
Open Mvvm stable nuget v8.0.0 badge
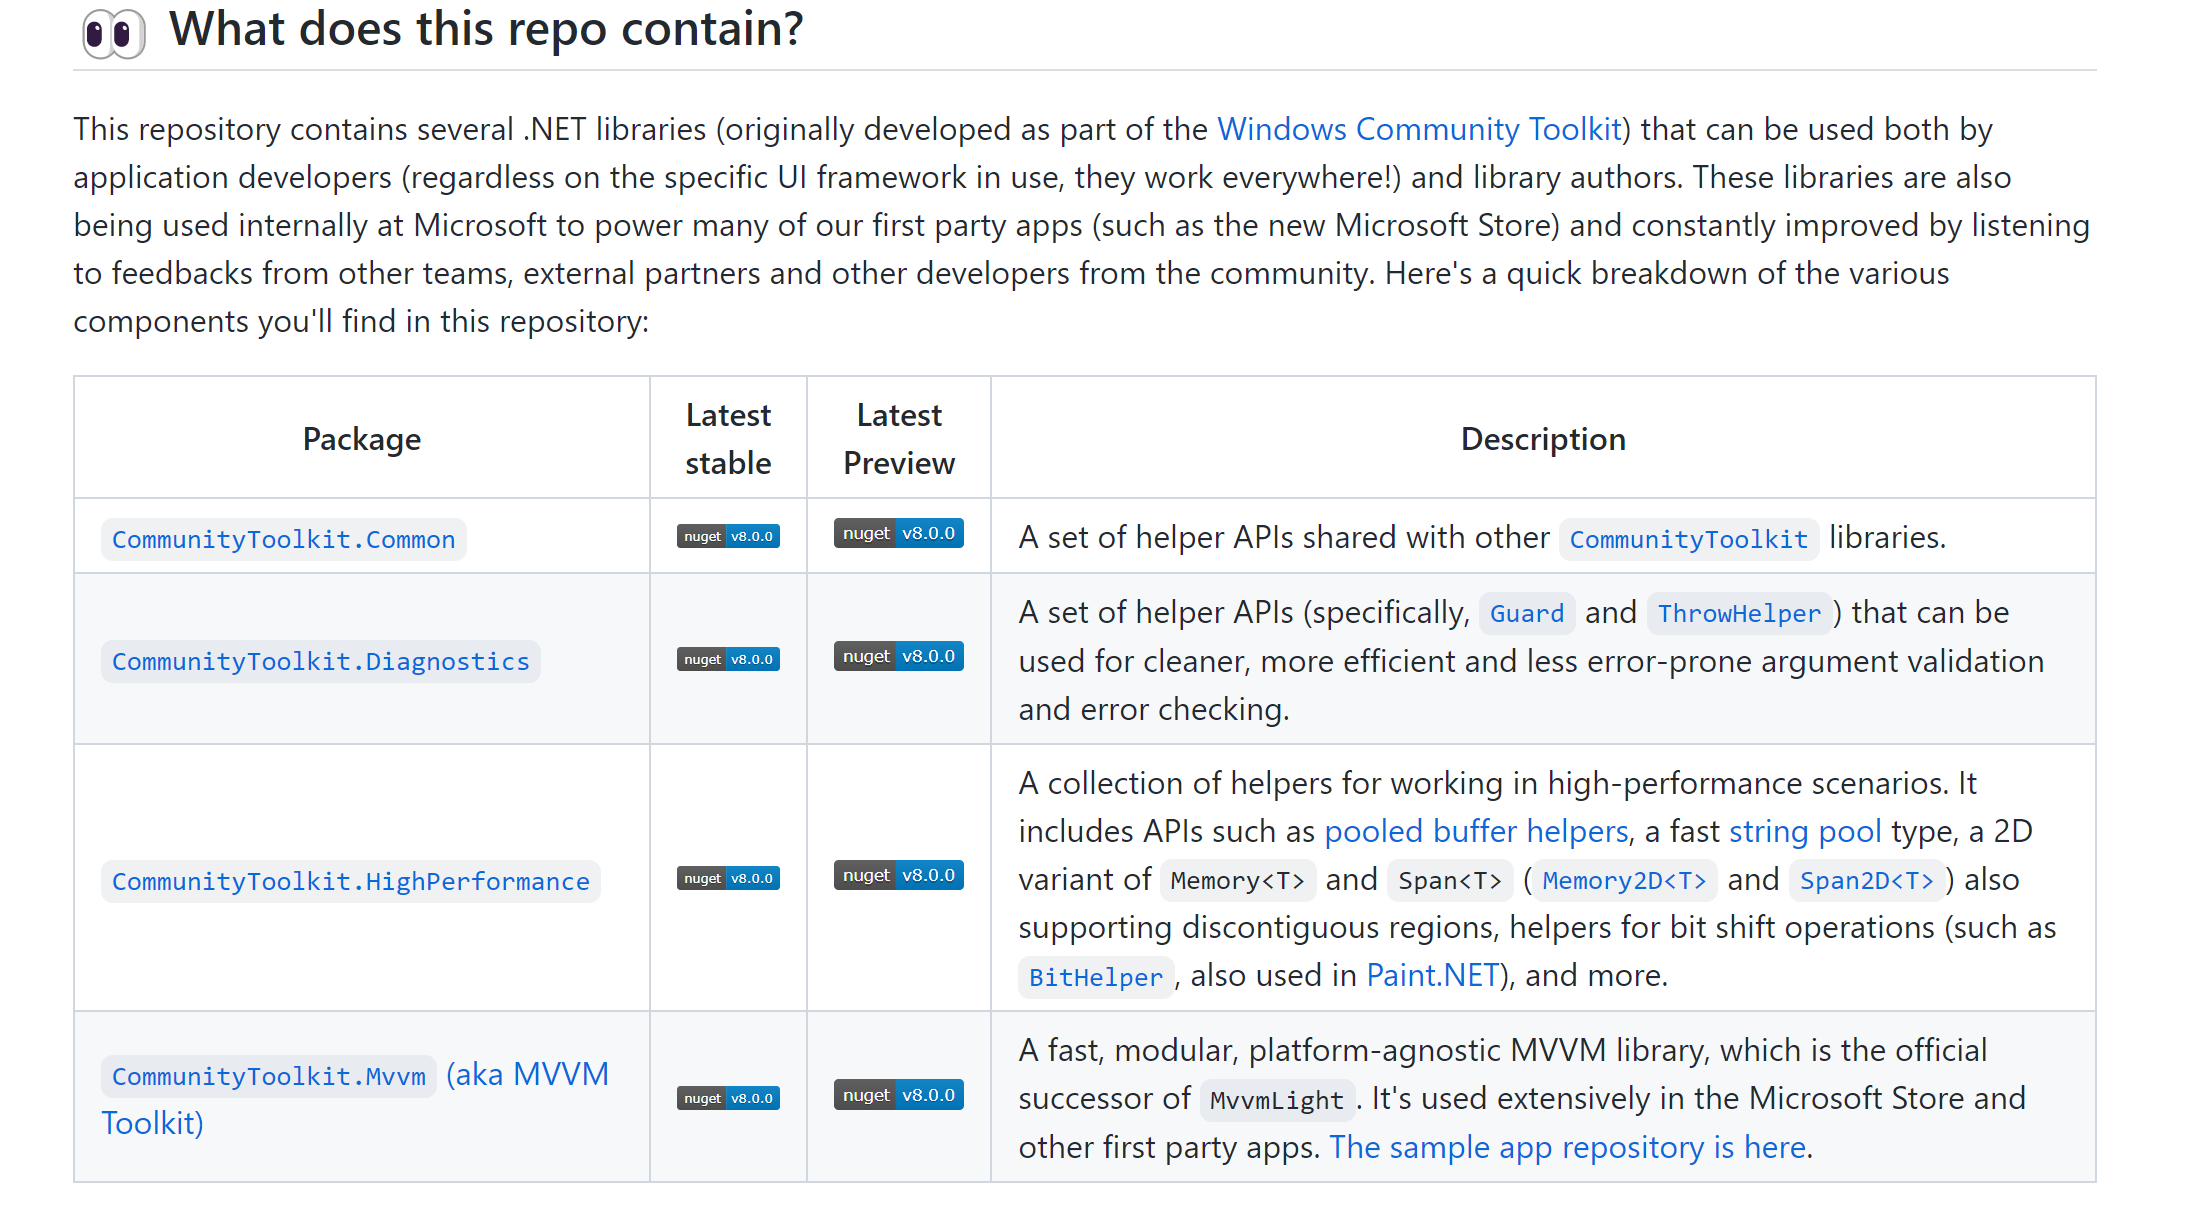728,1098
